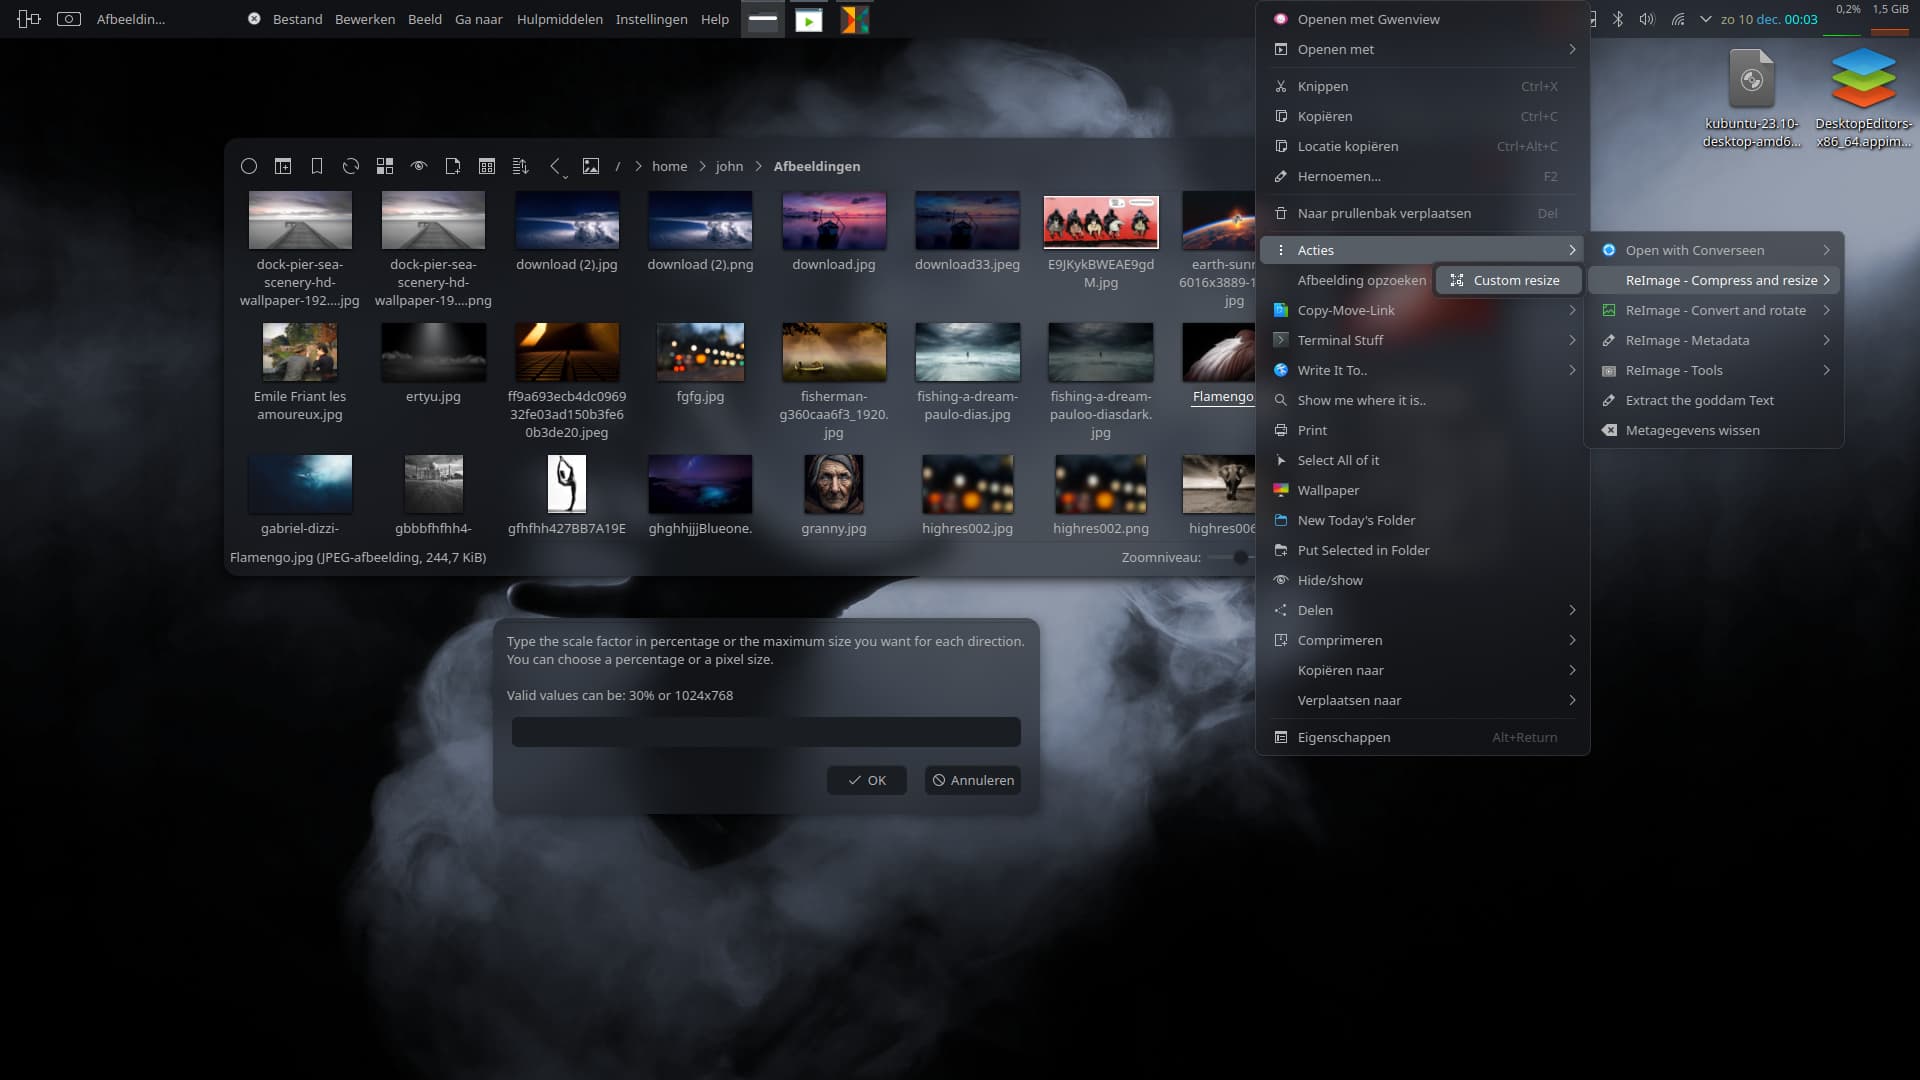Click the new document icon in toolbar

pyautogui.click(x=453, y=166)
